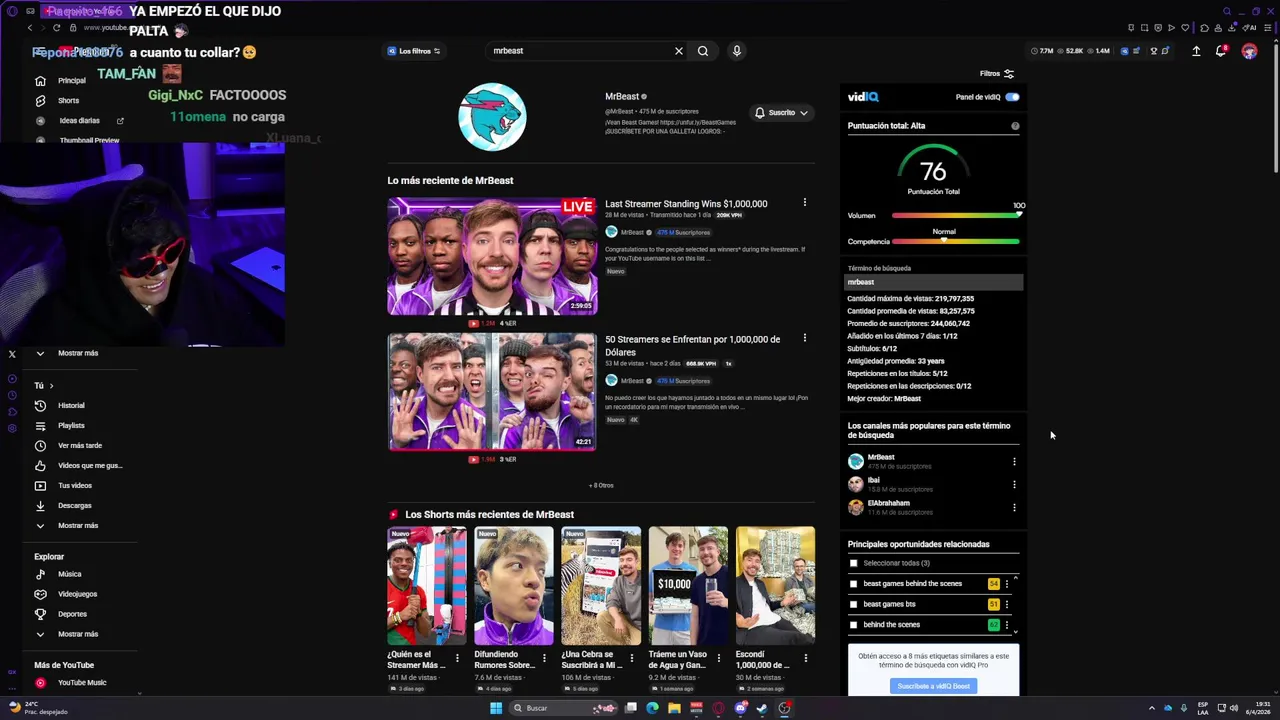Open the Escondí 1,000,000 short thumbnail

pyautogui.click(x=775, y=586)
